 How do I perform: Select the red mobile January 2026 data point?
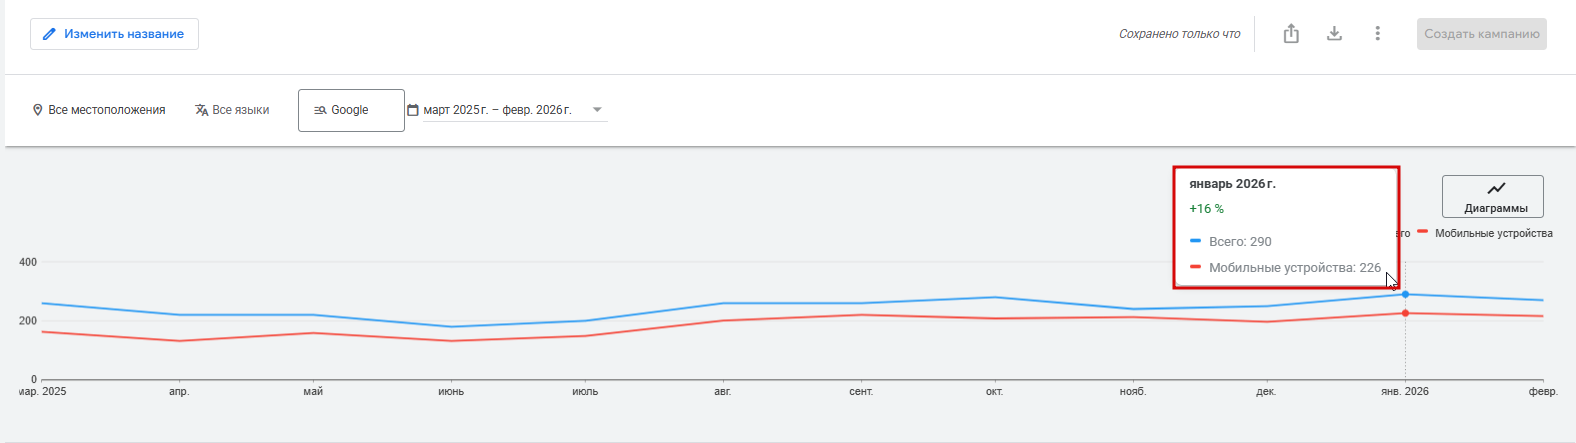[x=1405, y=313]
